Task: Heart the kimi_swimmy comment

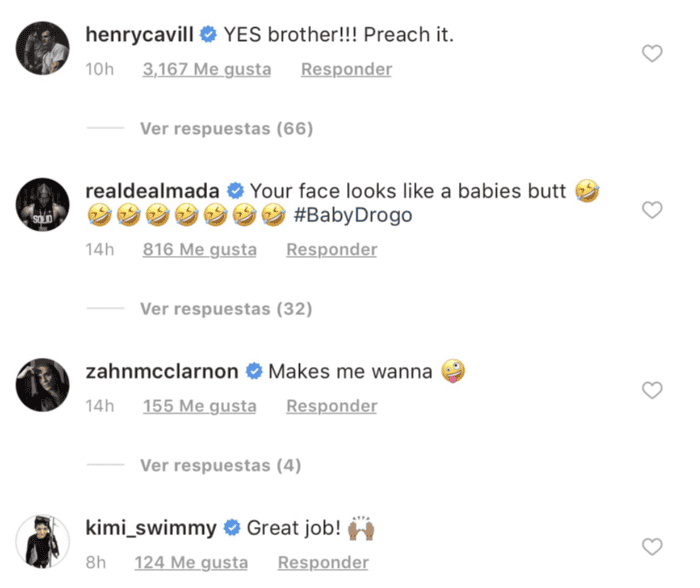Action: click(652, 546)
